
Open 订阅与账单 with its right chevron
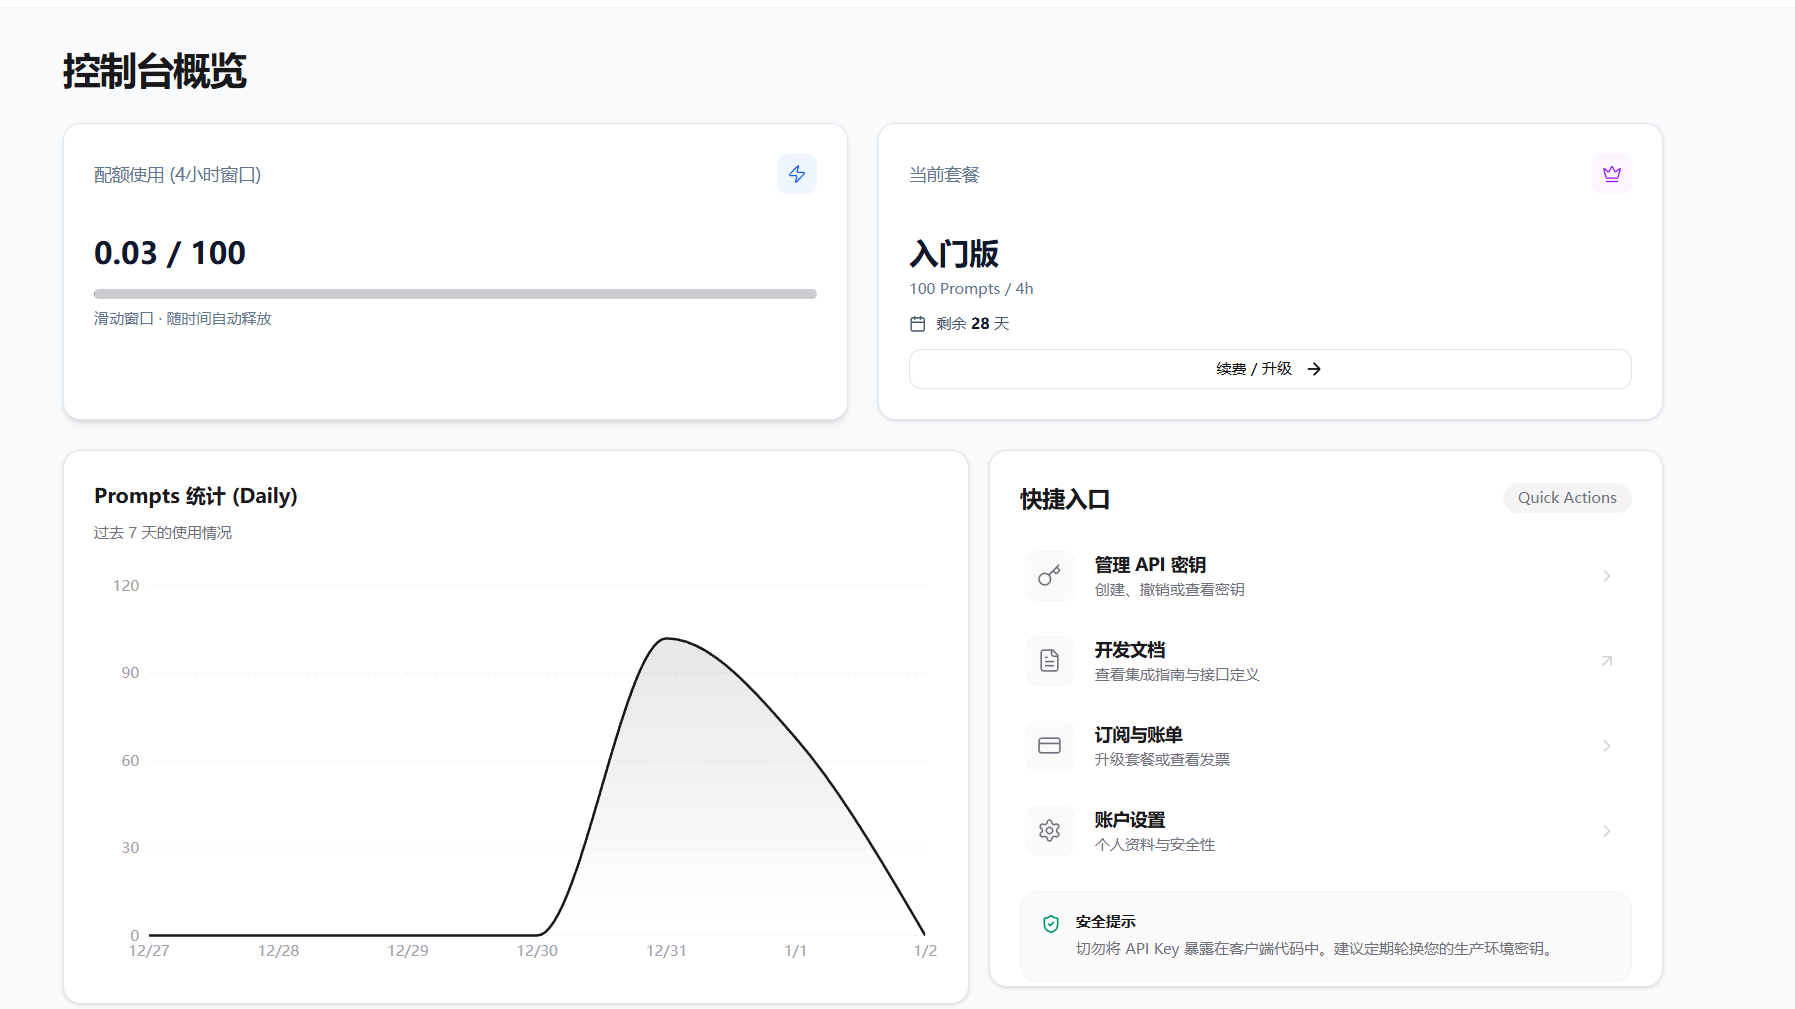[x=1607, y=746]
